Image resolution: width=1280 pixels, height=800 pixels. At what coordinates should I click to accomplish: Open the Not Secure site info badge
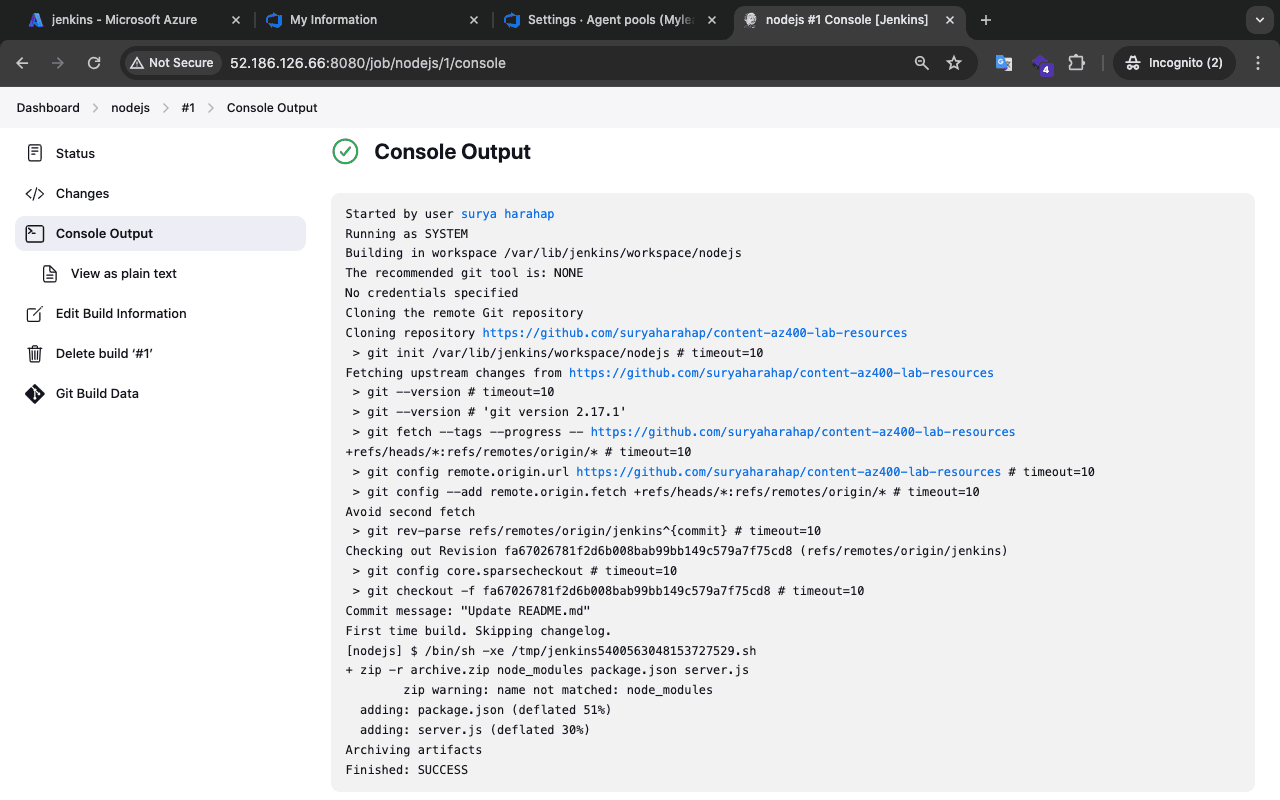(171, 63)
